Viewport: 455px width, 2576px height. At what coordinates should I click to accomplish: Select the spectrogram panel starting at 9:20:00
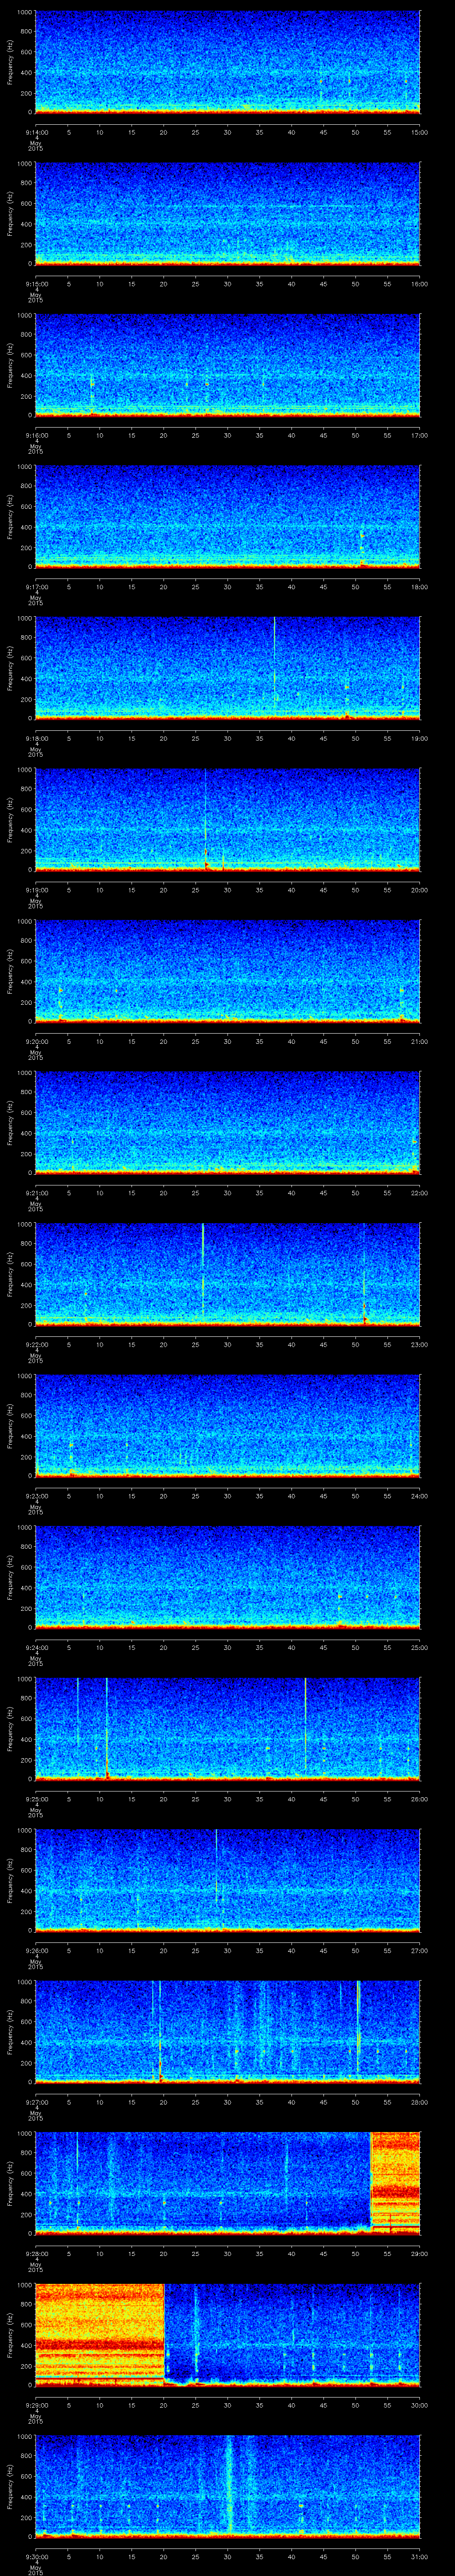[227, 971]
